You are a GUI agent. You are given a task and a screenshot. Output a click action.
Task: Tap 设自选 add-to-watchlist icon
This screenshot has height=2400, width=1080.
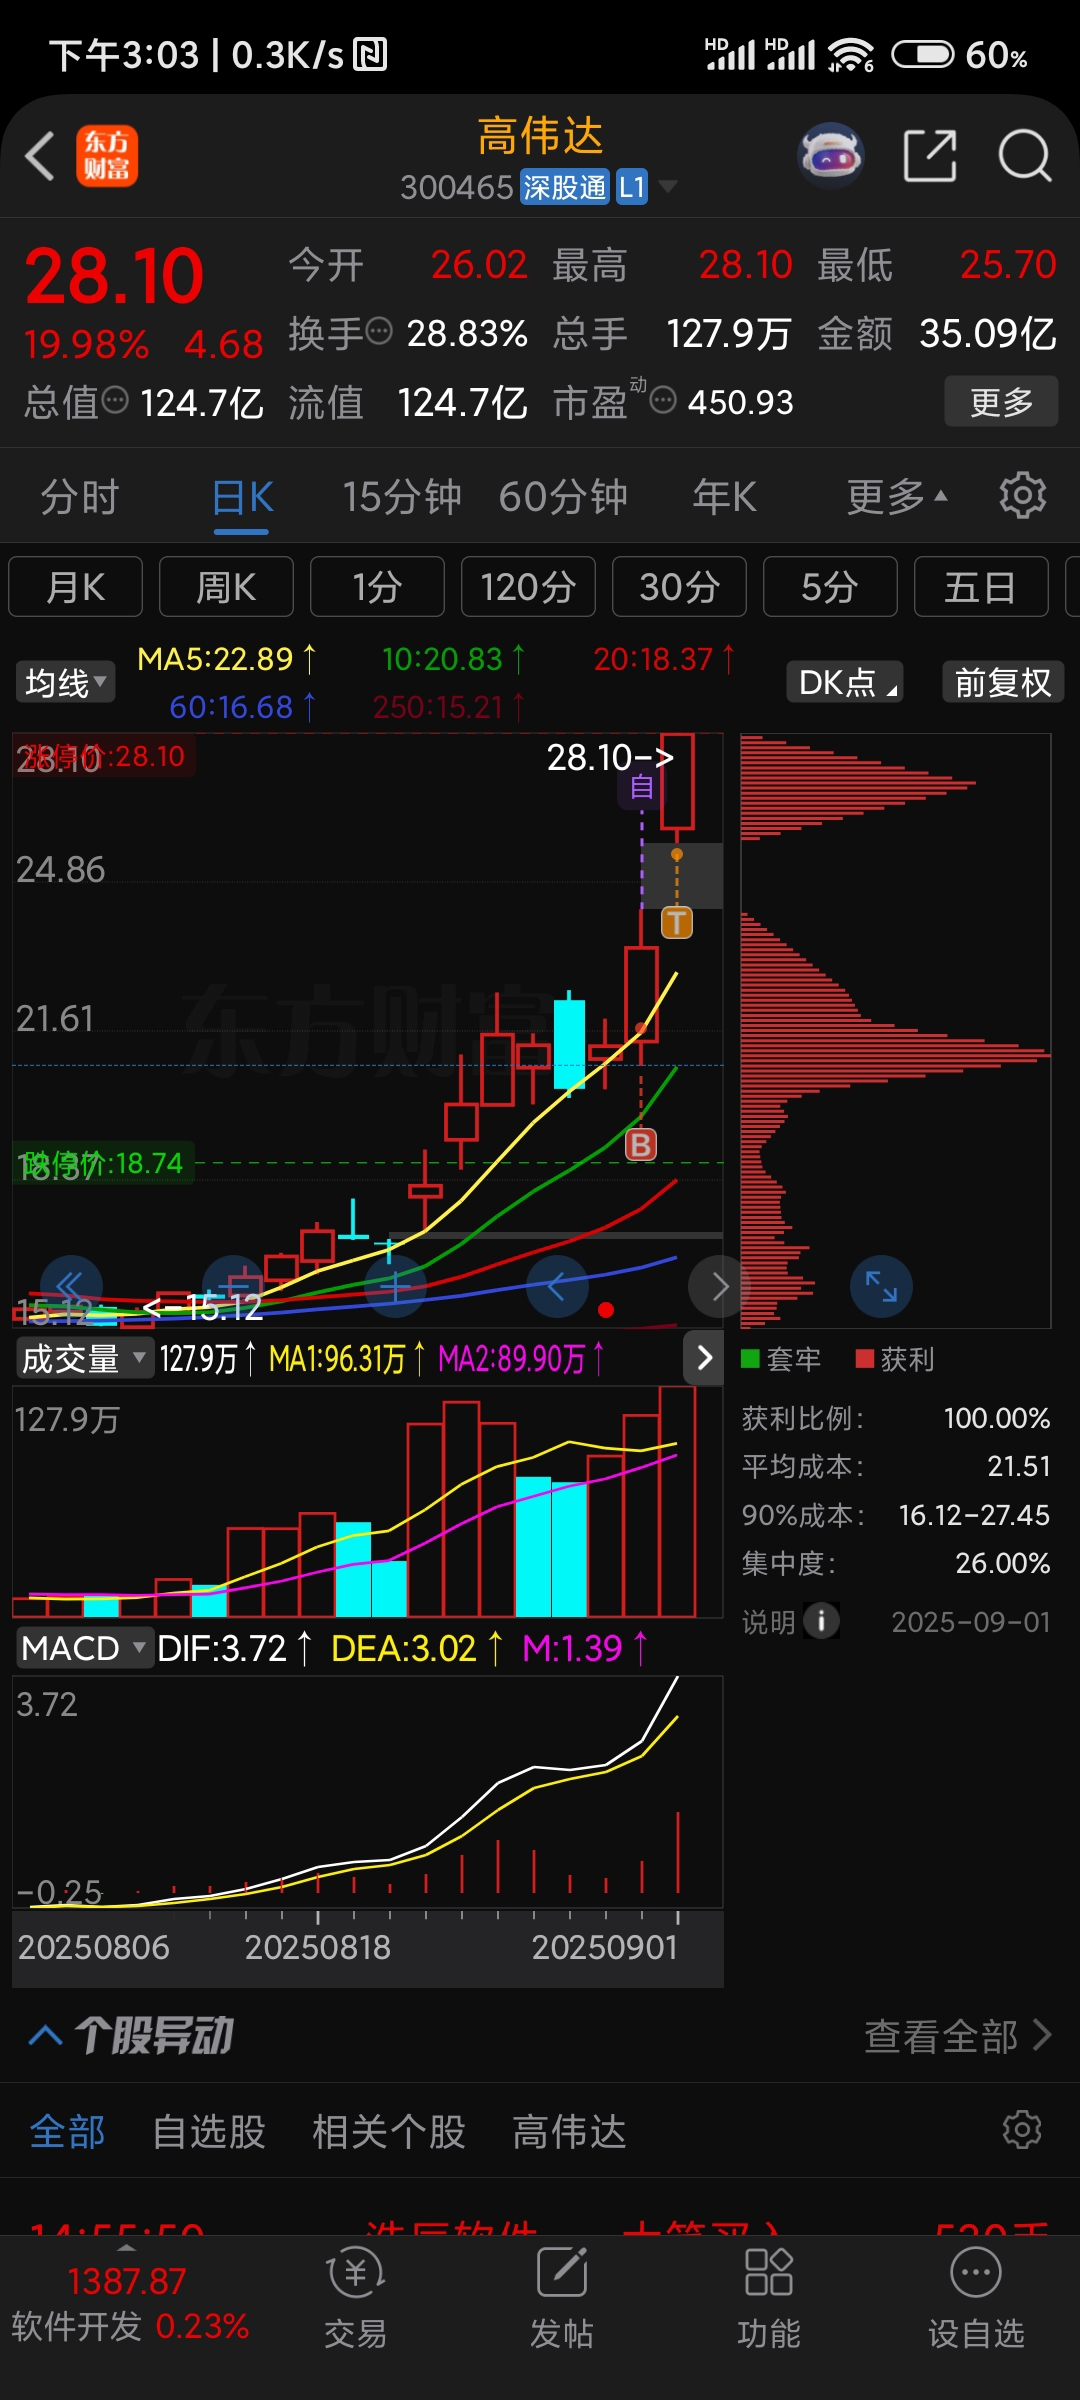coord(976,2296)
